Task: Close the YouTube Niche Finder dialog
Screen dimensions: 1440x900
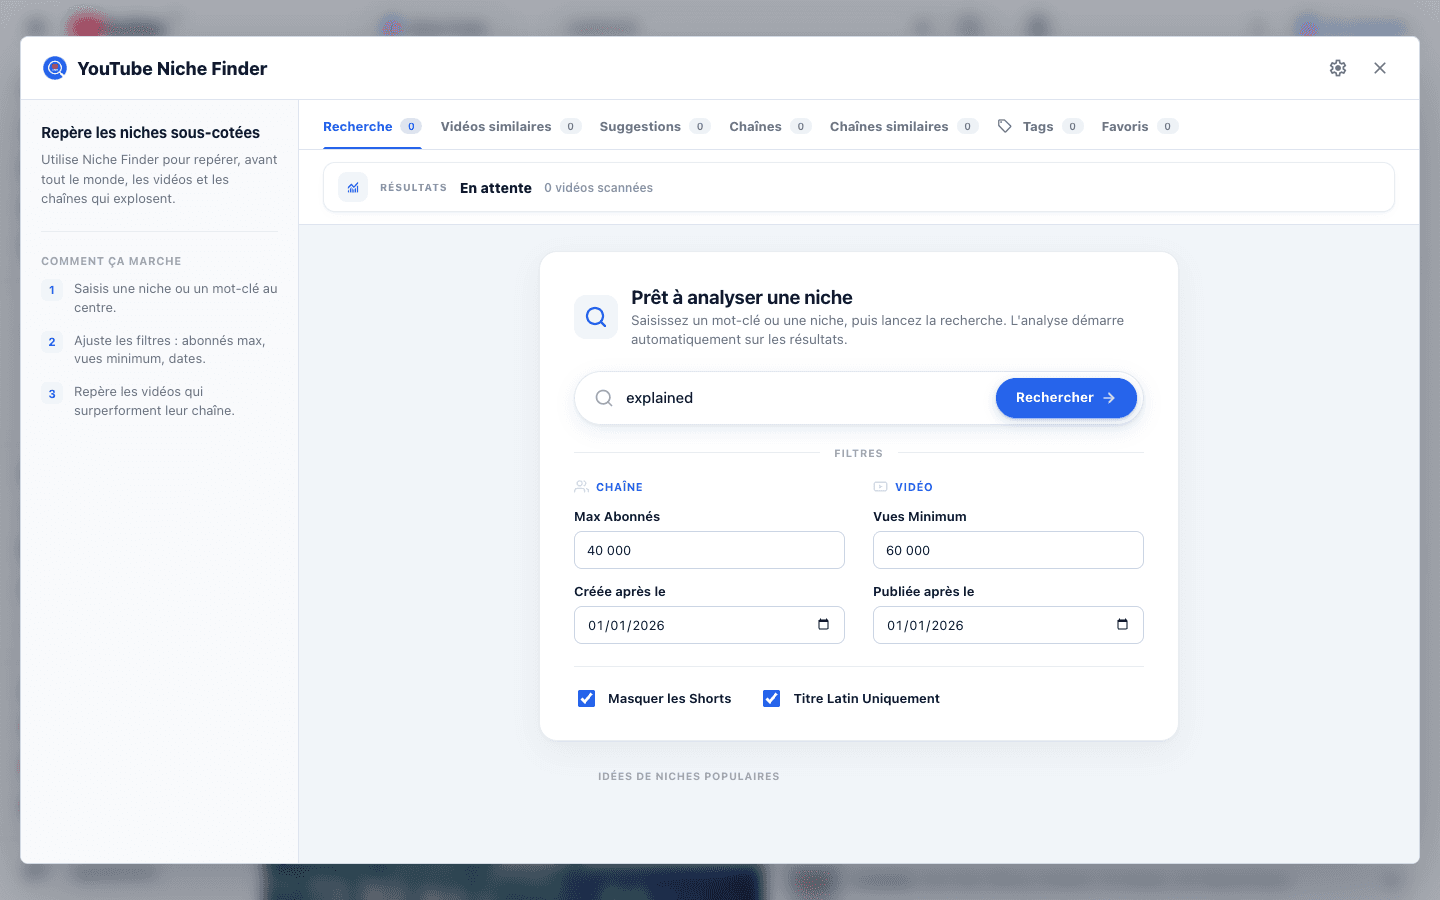Action: [x=1380, y=68]
